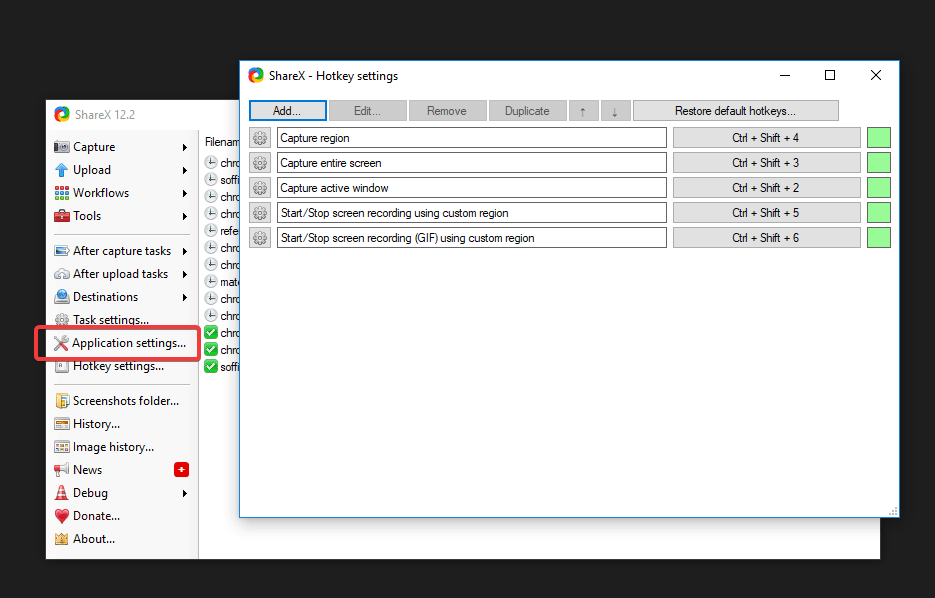935x598 pixels.
Task: Open Screenshots folder via its folder icon
Action: click(61, 401)
